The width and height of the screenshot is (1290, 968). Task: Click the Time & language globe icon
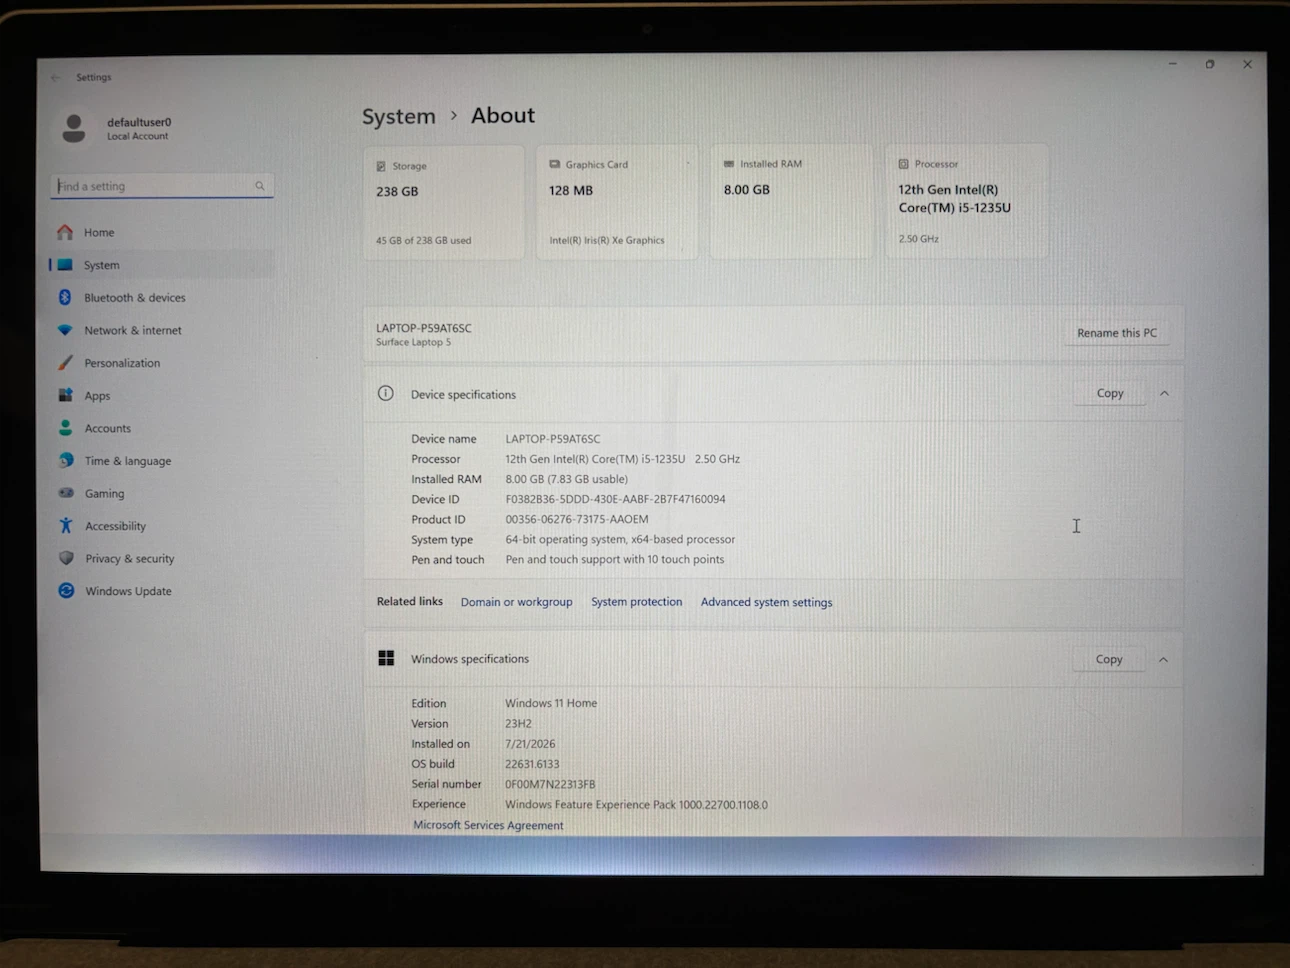[x=66, y=460]
